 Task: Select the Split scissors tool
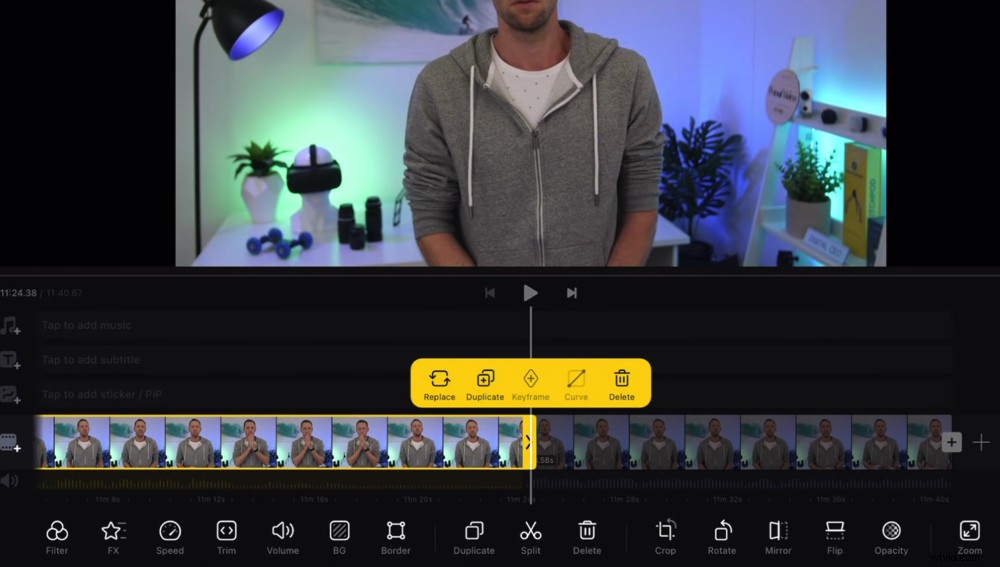click(x=530, y=537)
